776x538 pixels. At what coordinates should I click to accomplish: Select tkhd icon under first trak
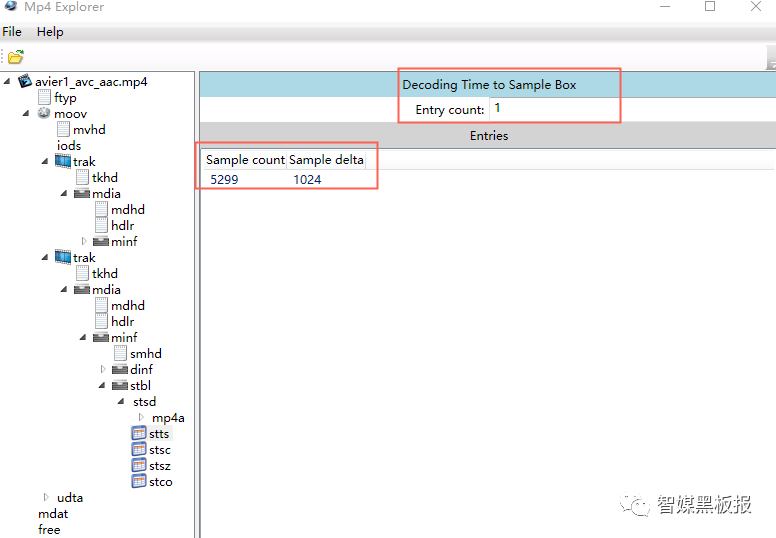pyautogui.click(x=82, y=177)
